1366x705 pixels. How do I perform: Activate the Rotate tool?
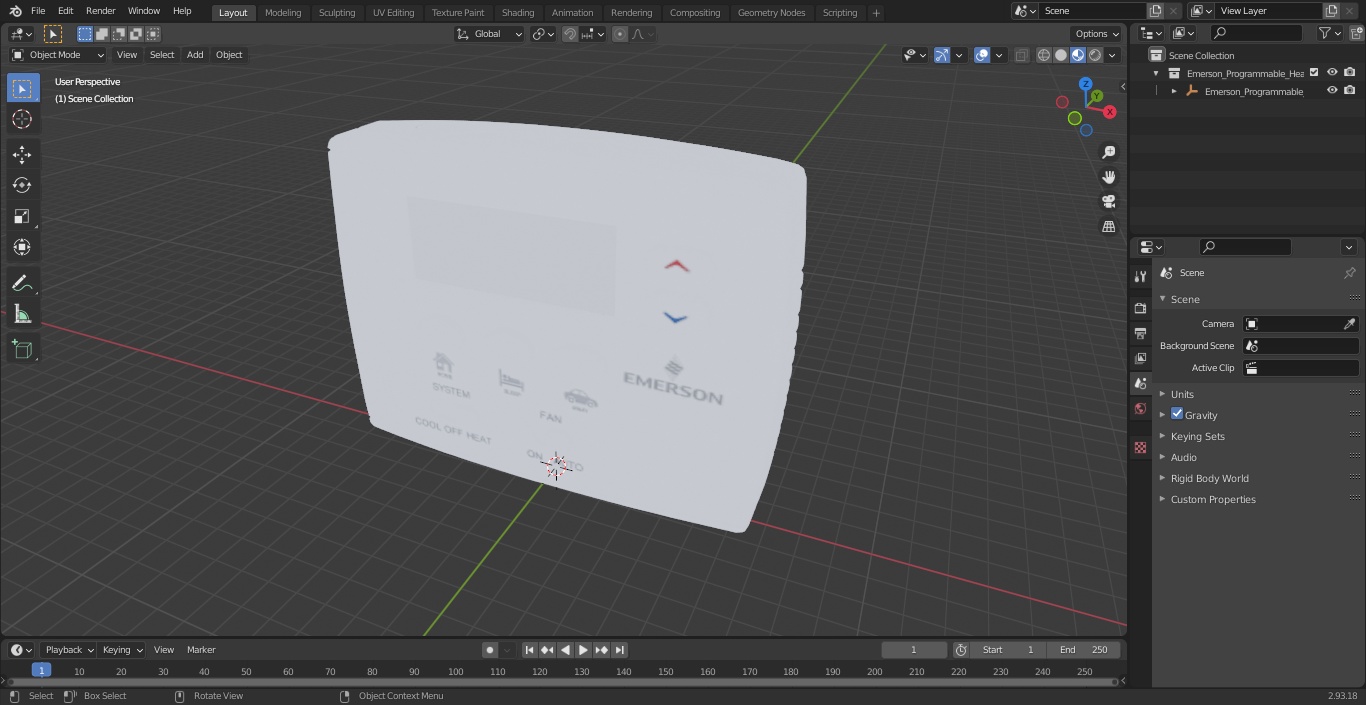pyautogui.click(x=22, y=185)
